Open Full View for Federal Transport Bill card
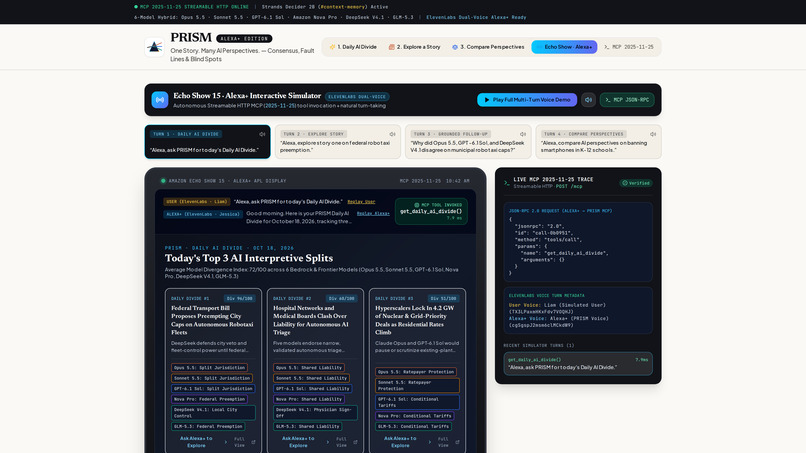 click(244, 442)
